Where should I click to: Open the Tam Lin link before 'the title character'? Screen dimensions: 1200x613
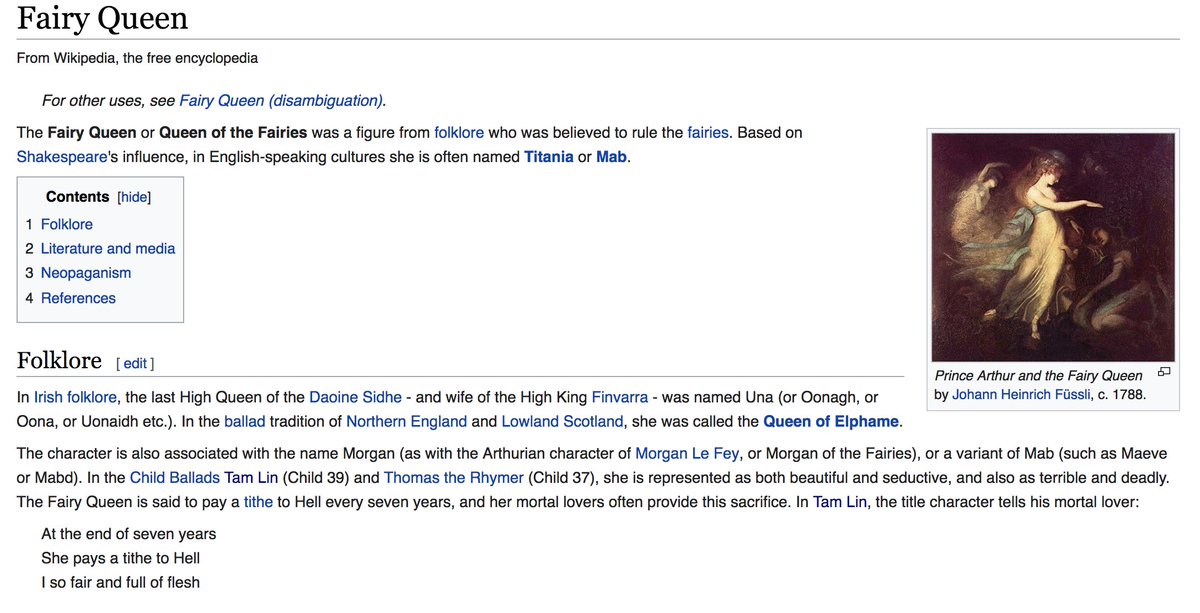pyautogui.click(x=840, y=502)
